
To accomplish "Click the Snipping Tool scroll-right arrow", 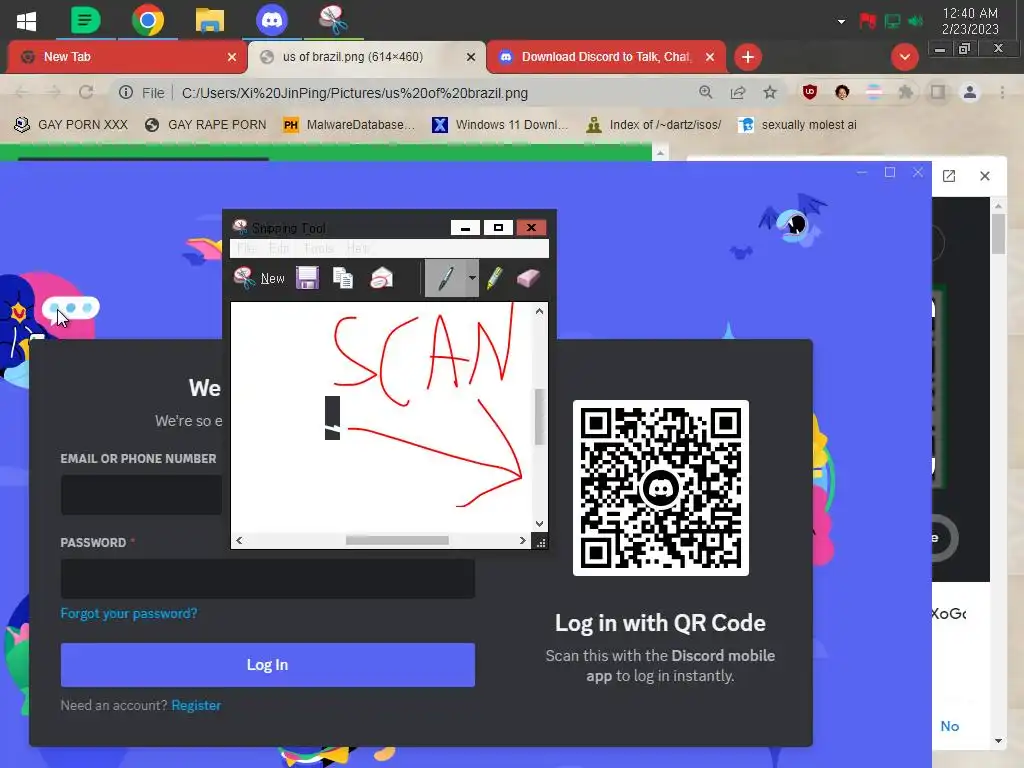I will [522, 540].
